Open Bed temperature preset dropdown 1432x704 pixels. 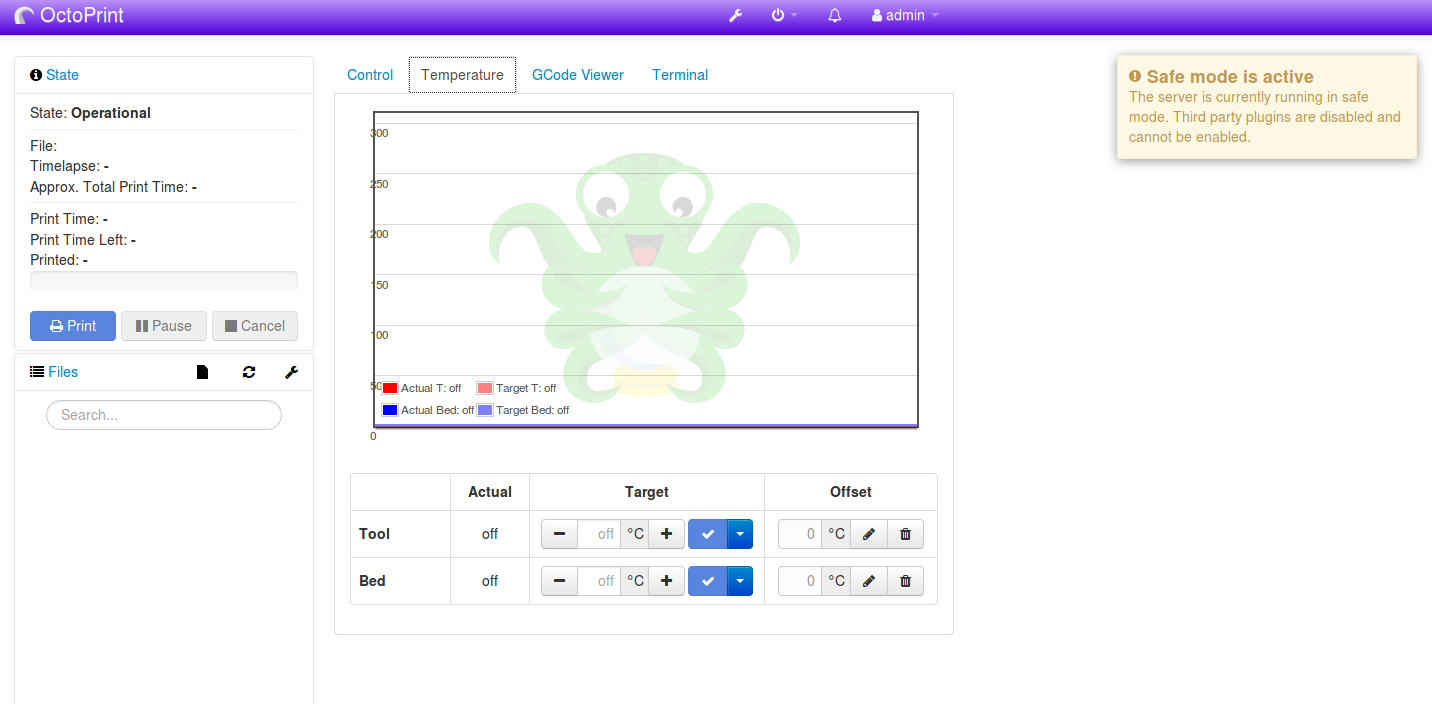tap(739, 581)
